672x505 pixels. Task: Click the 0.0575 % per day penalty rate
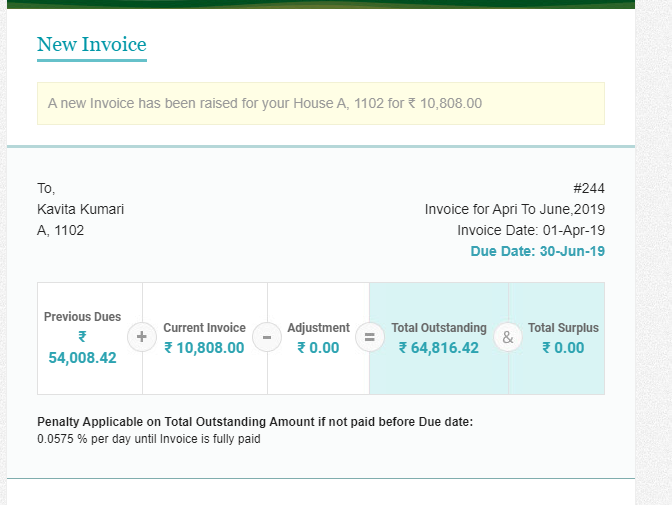[148, 439]
